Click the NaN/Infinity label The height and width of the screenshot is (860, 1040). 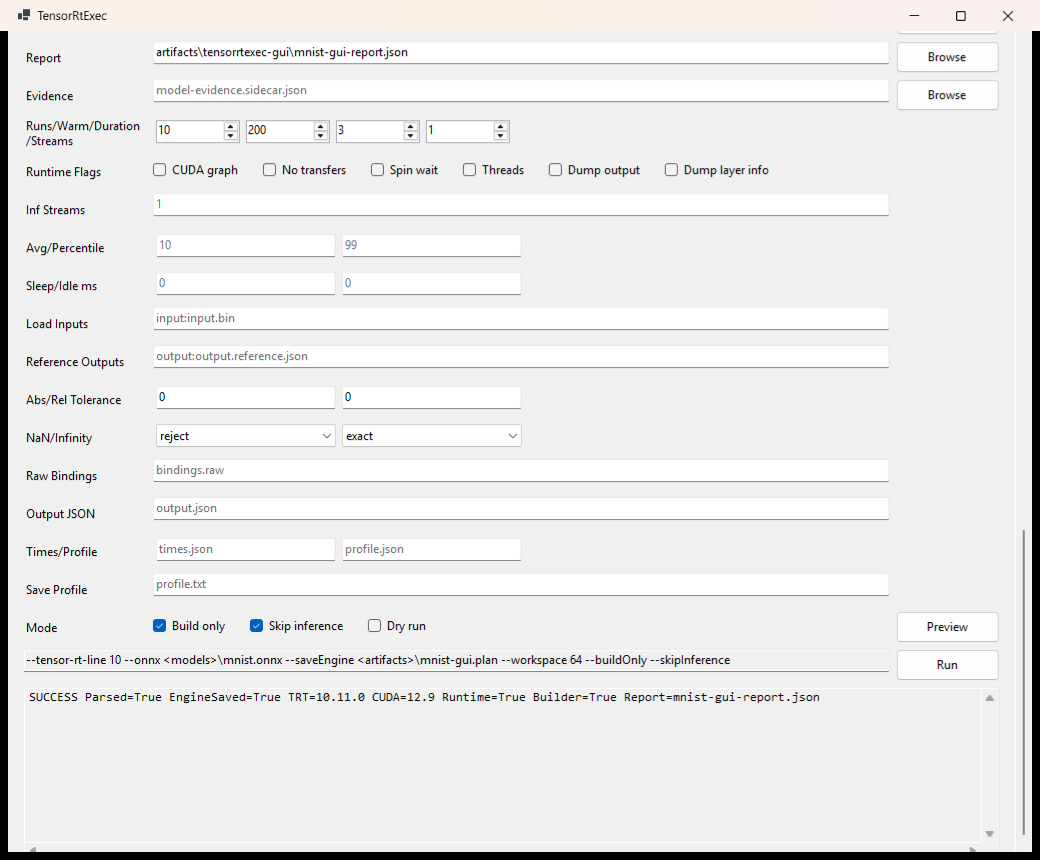59,438
